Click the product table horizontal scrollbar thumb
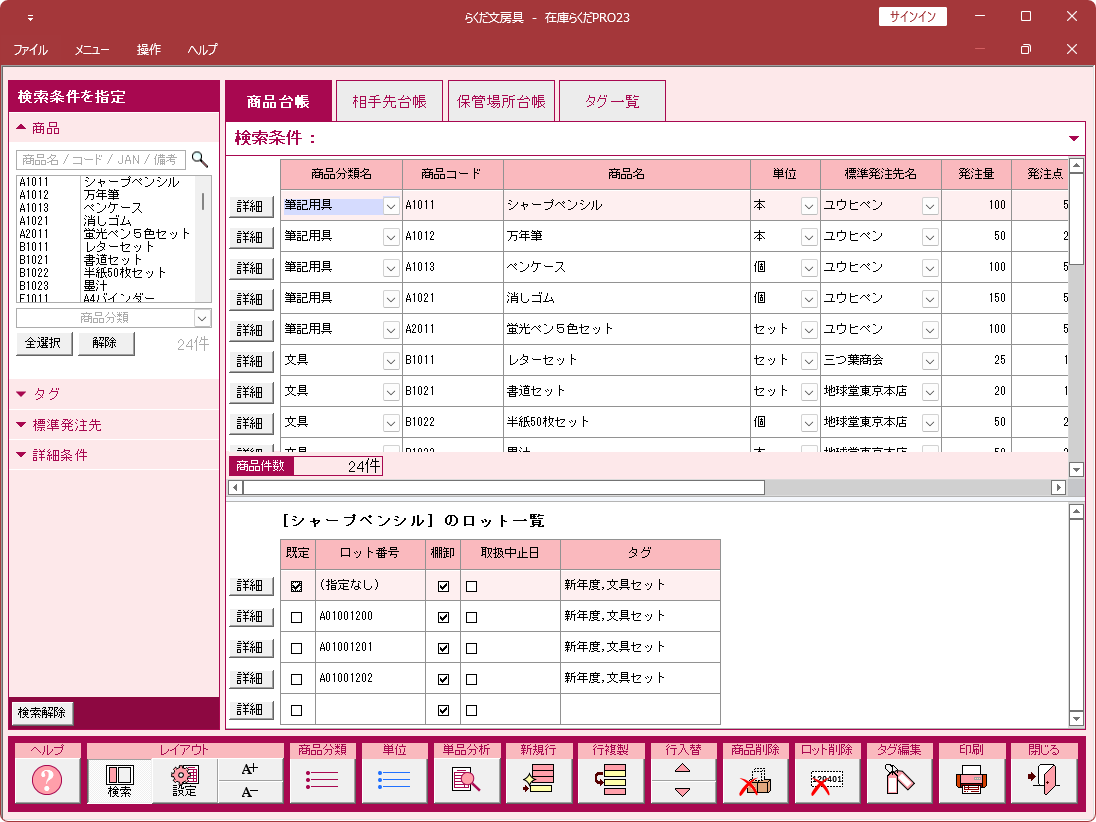This screenshot has height=822, width=1096. coord(503,487)
